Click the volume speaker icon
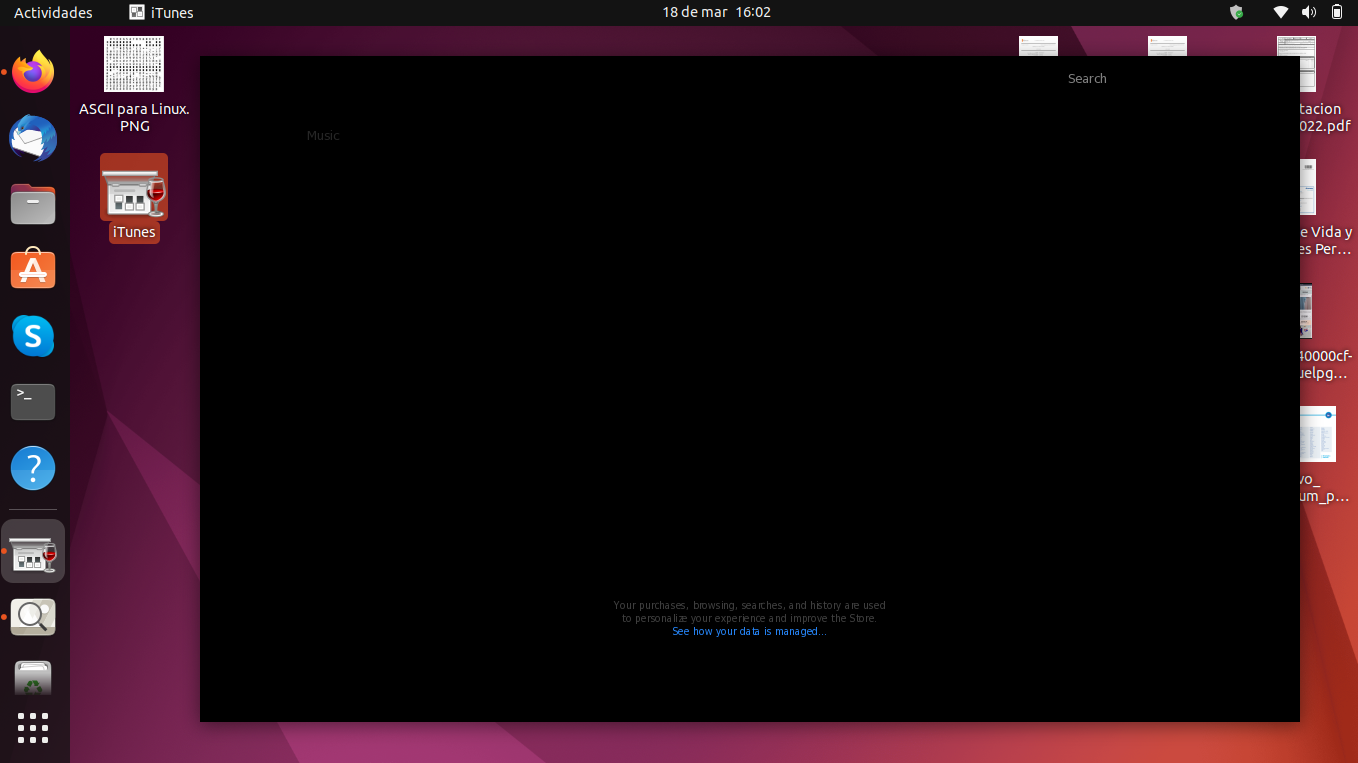 1309,12
